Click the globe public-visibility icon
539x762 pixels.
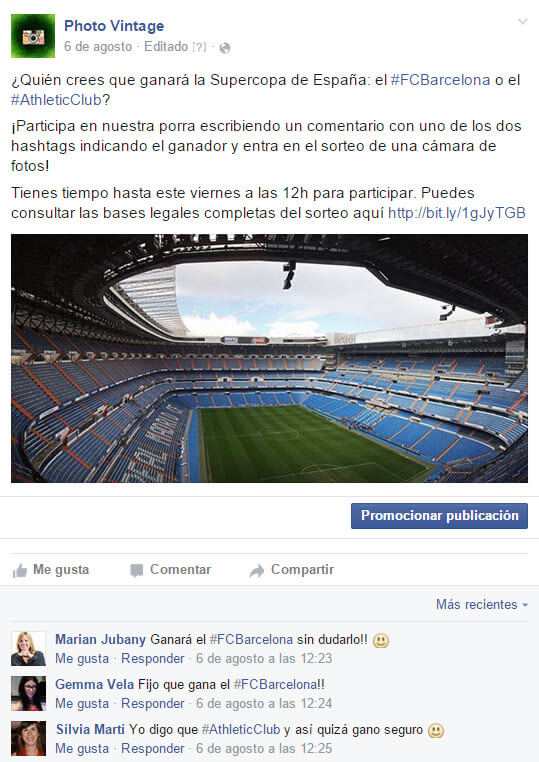tap(225, 48)
